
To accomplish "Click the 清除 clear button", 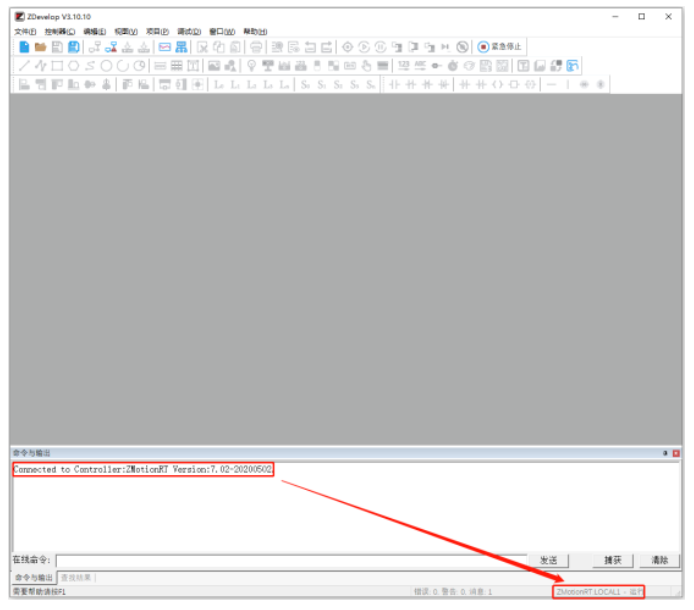I will [659, 560].
